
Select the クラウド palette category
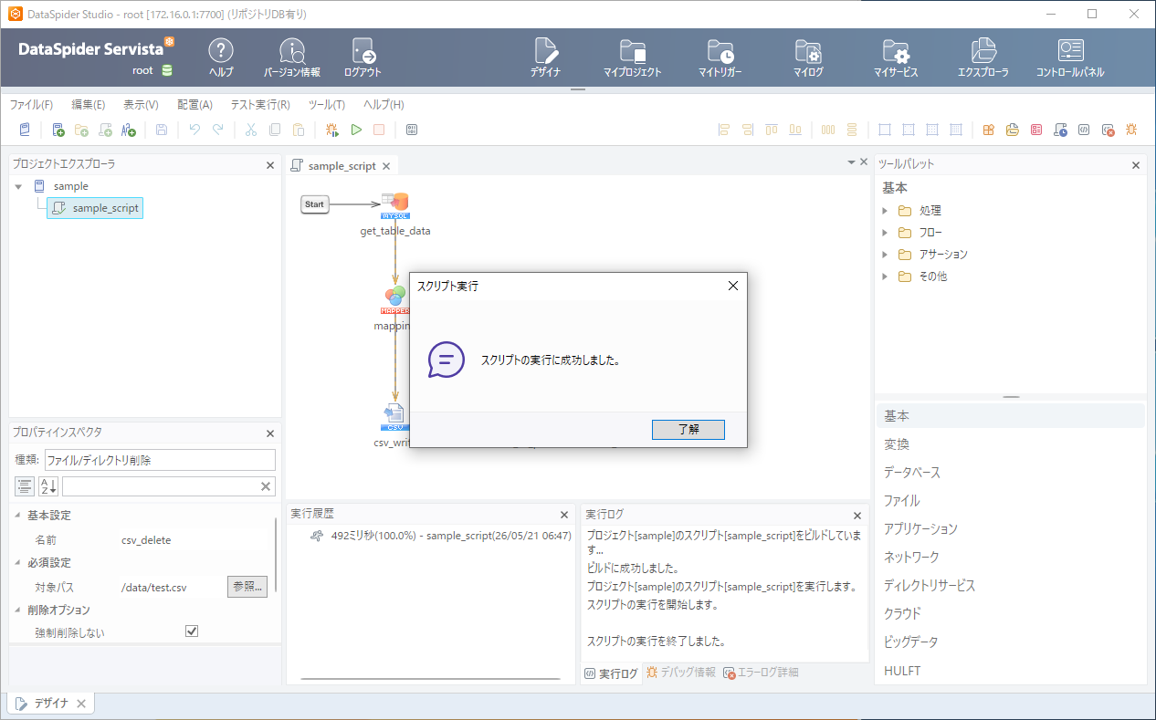click(902, 613)
